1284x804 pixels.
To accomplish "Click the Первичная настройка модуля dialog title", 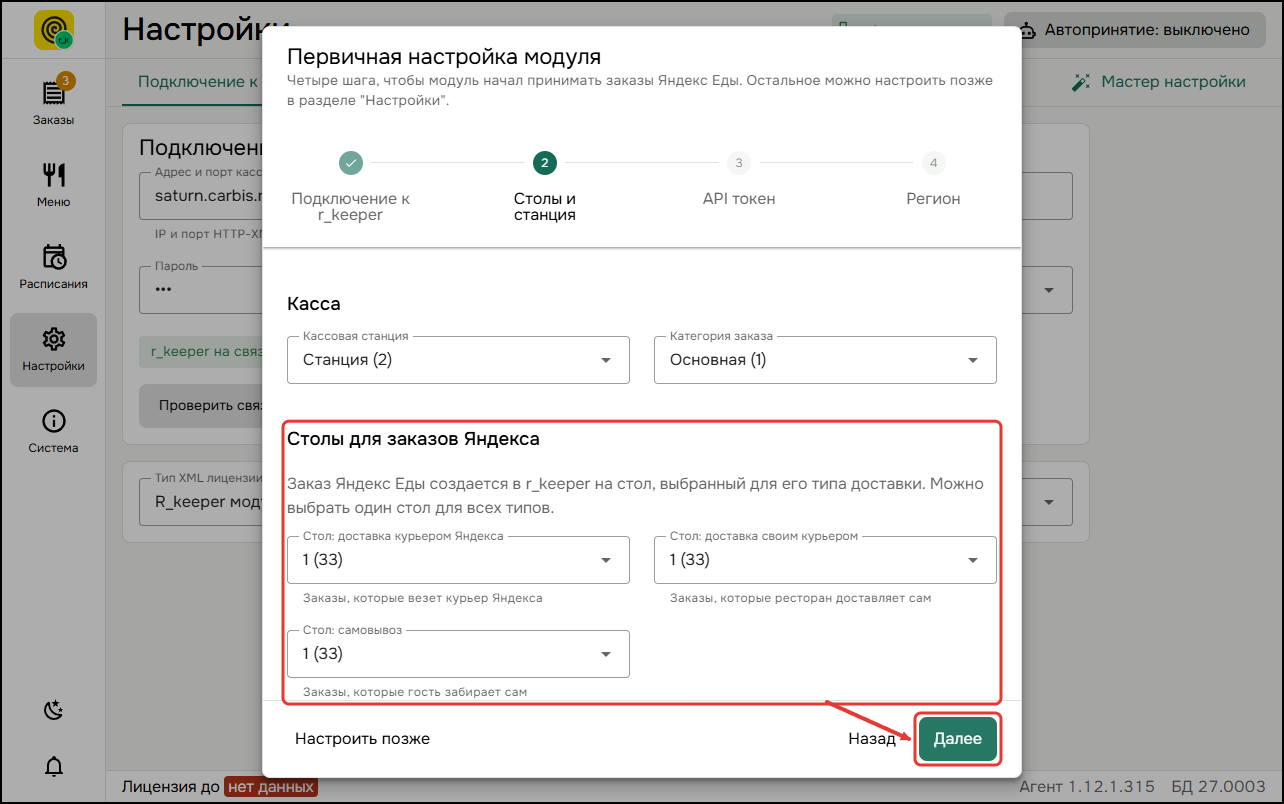I will tap(444, 56).
